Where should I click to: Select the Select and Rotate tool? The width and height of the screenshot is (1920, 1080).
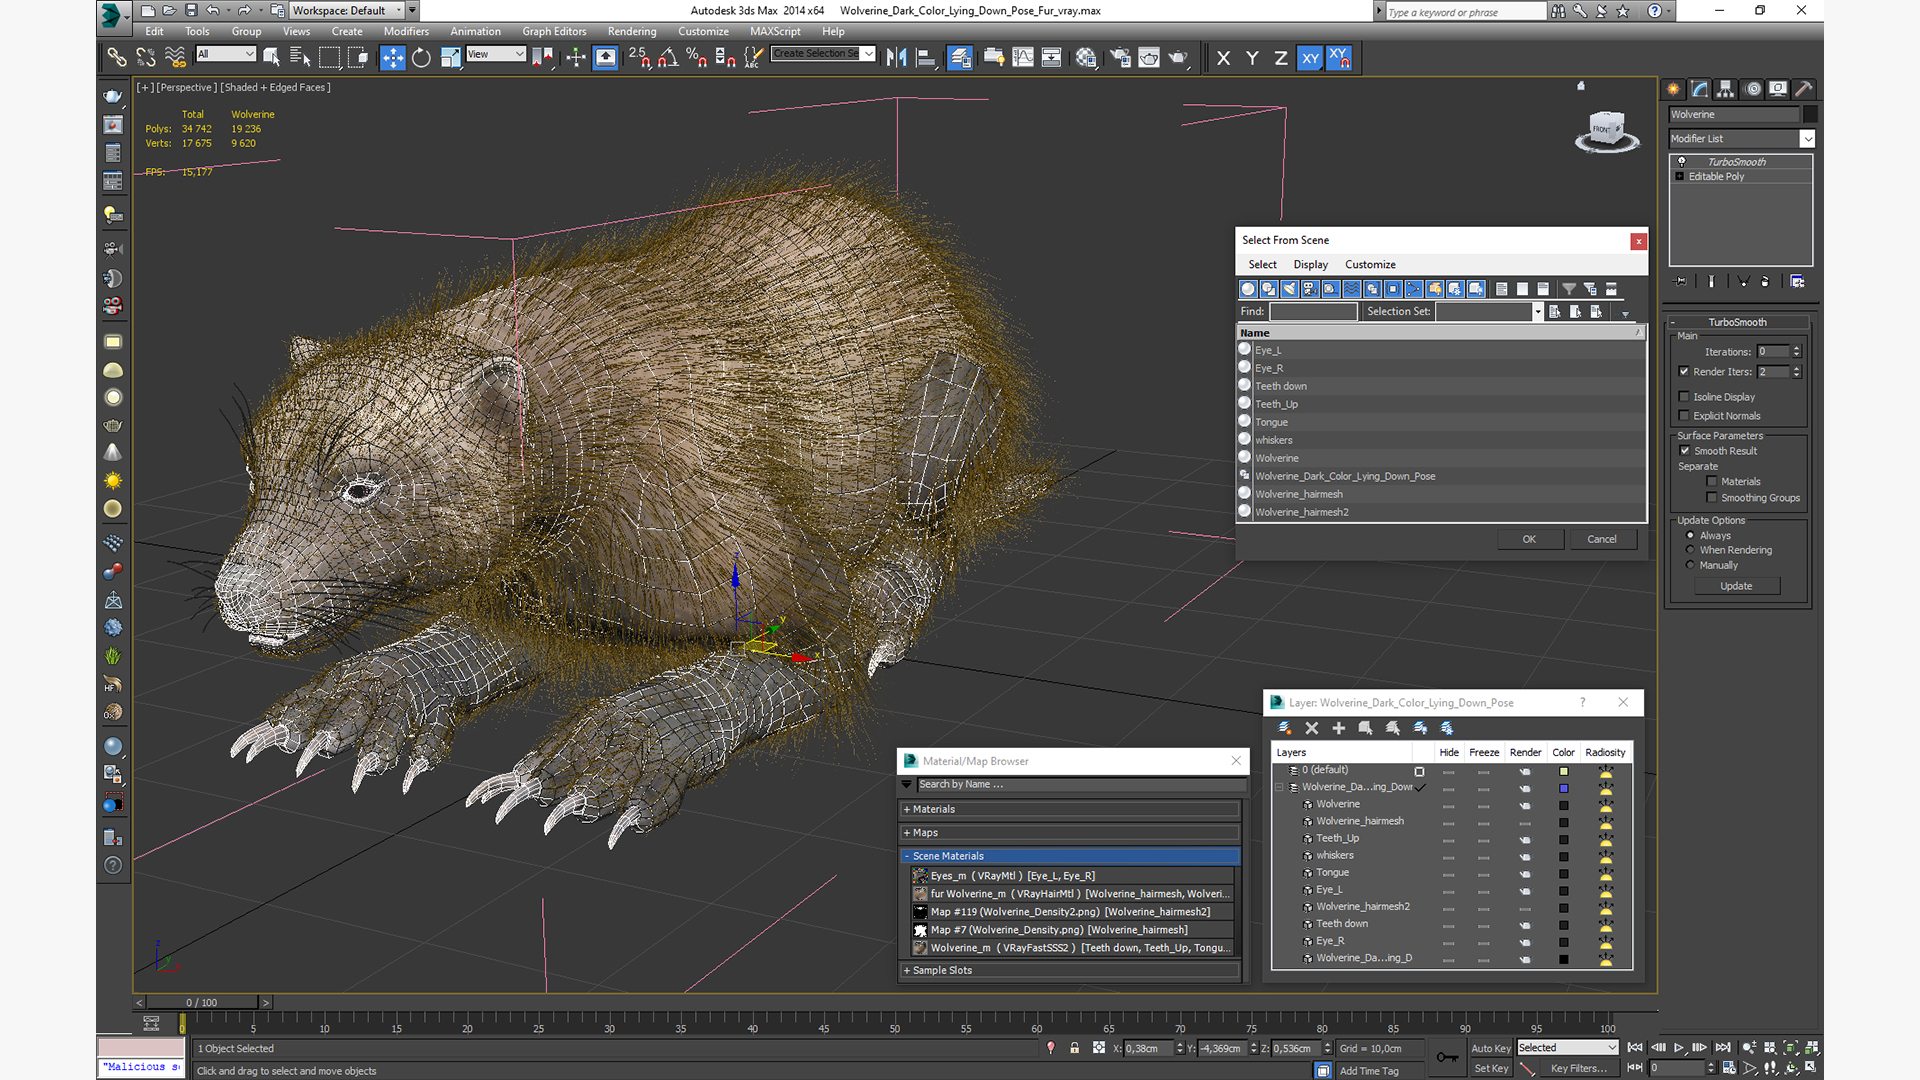pos(421,58)
